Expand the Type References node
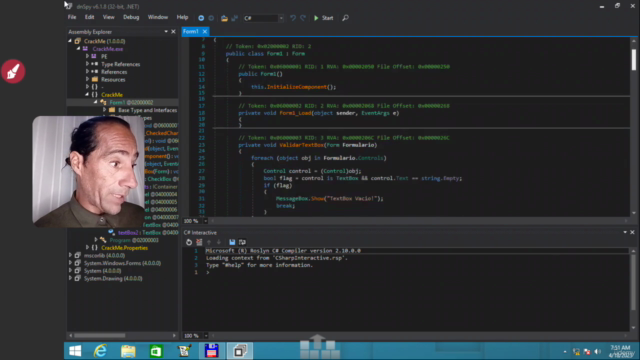 87,64
